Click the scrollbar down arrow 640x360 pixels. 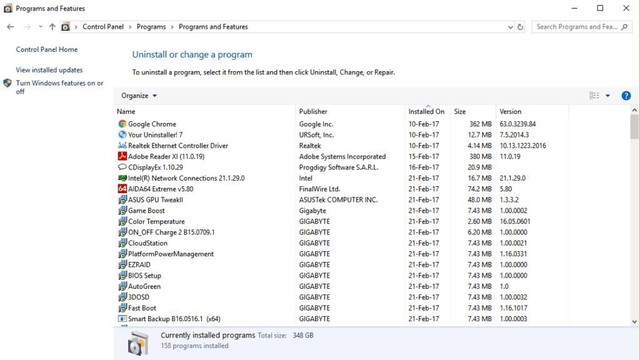634,322
